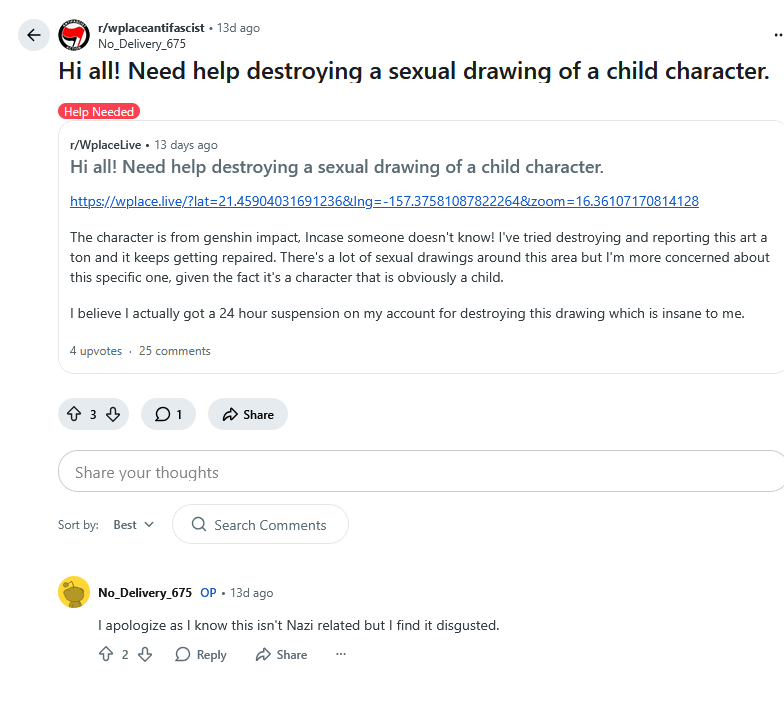The height and width of the screenshot is (710, 784).
Task: Share No_Delivery_675's comment
Action: (281, 654)
